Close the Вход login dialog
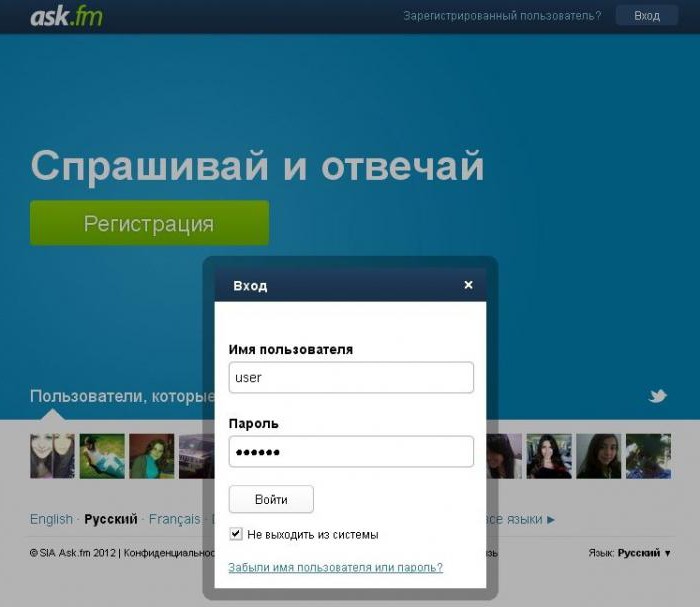Screen dimensions: 700x607 point(468,285)
